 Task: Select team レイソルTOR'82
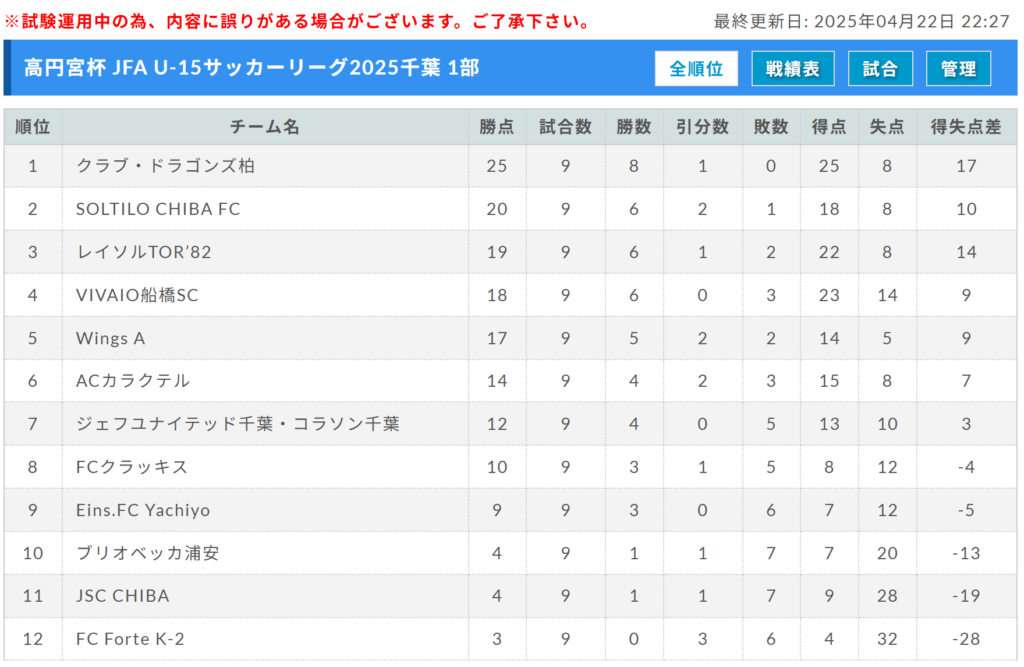click(x=144, y=252)
